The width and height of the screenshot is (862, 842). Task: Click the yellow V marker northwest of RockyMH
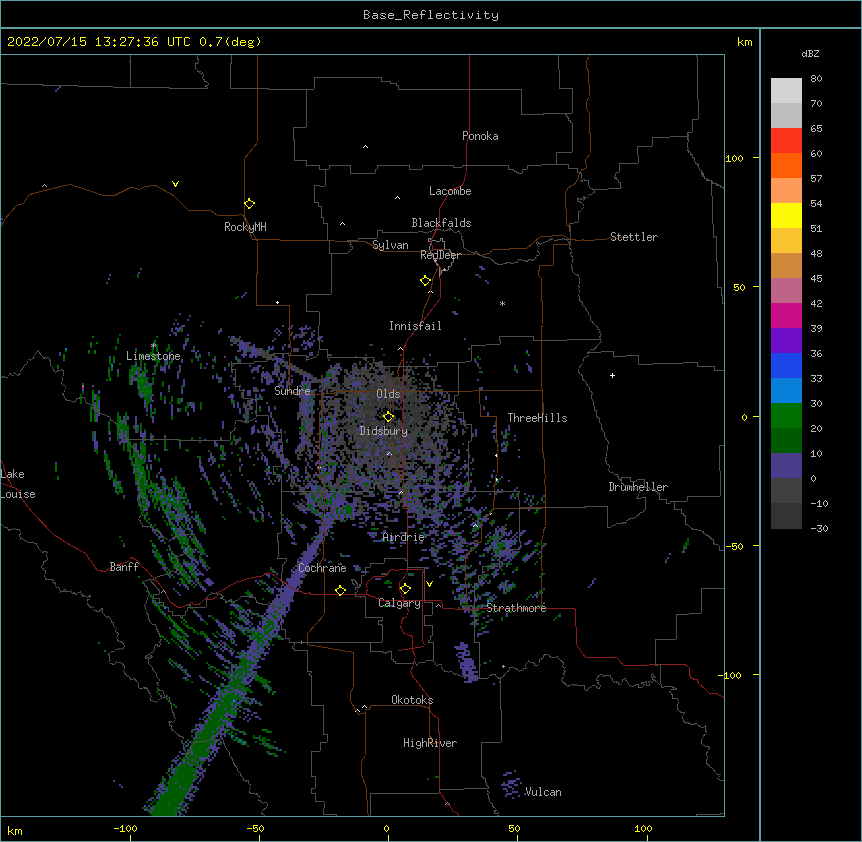pyautogui.click(x=175, y=184)
